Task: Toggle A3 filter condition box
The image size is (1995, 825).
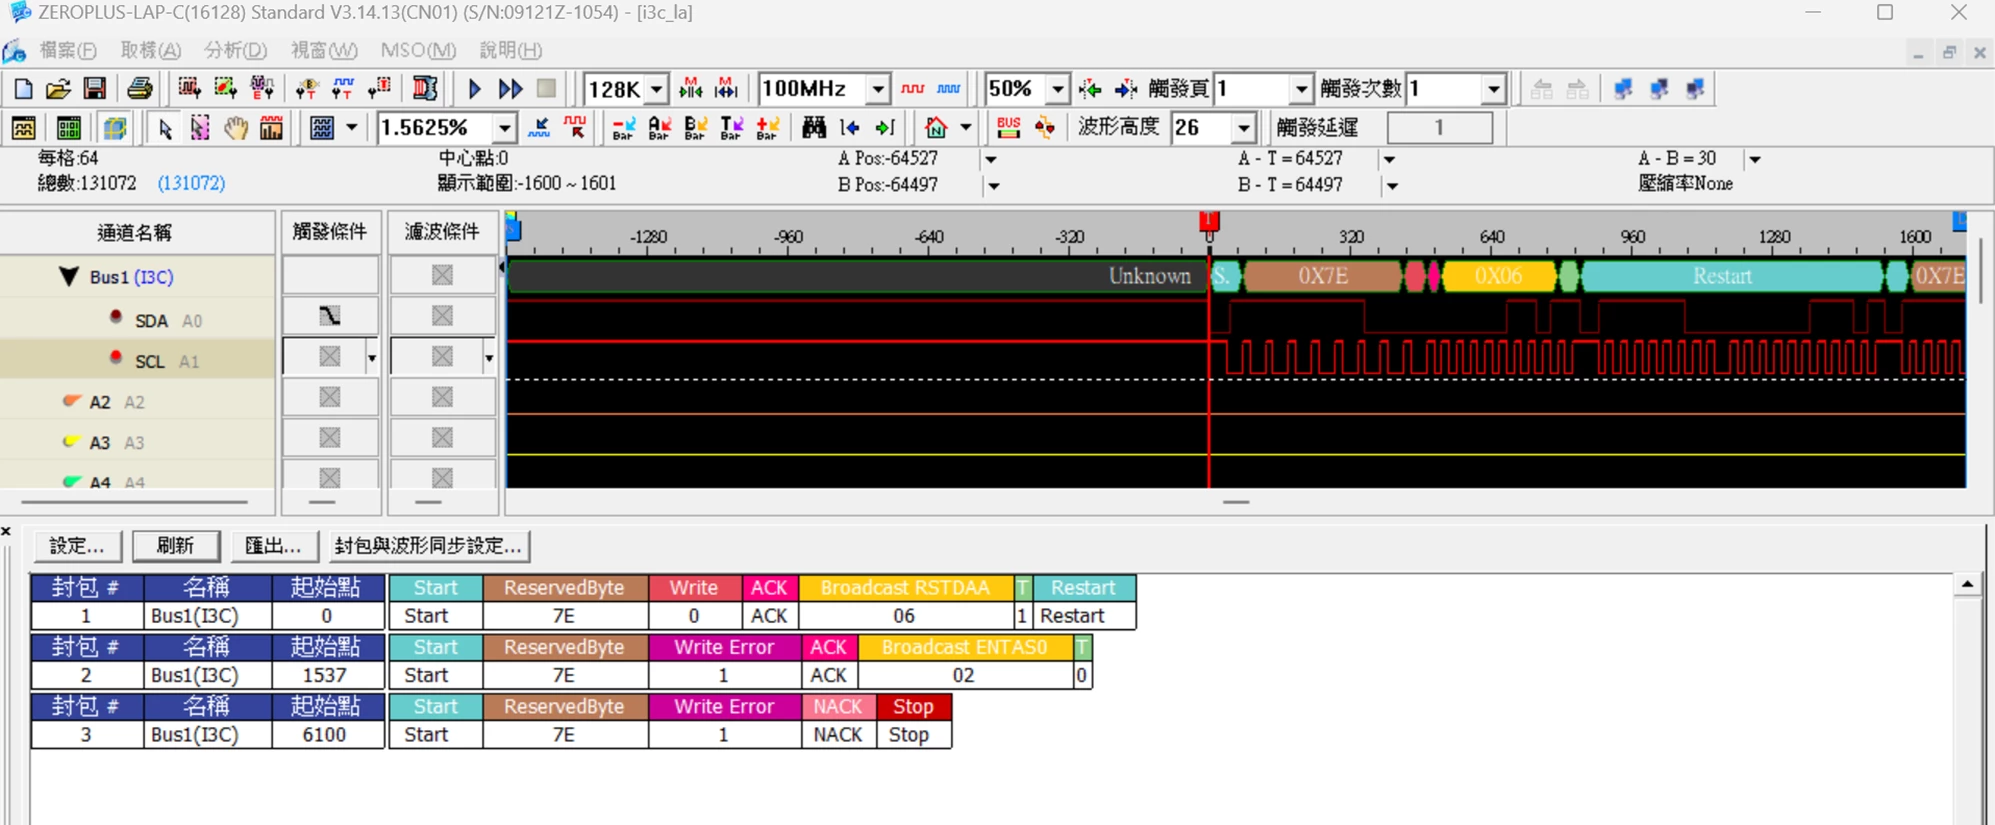Action: click(442, 438)
